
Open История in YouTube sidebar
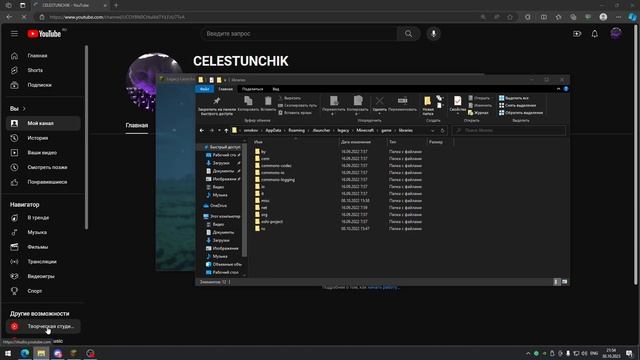click(x=43, y=138)
